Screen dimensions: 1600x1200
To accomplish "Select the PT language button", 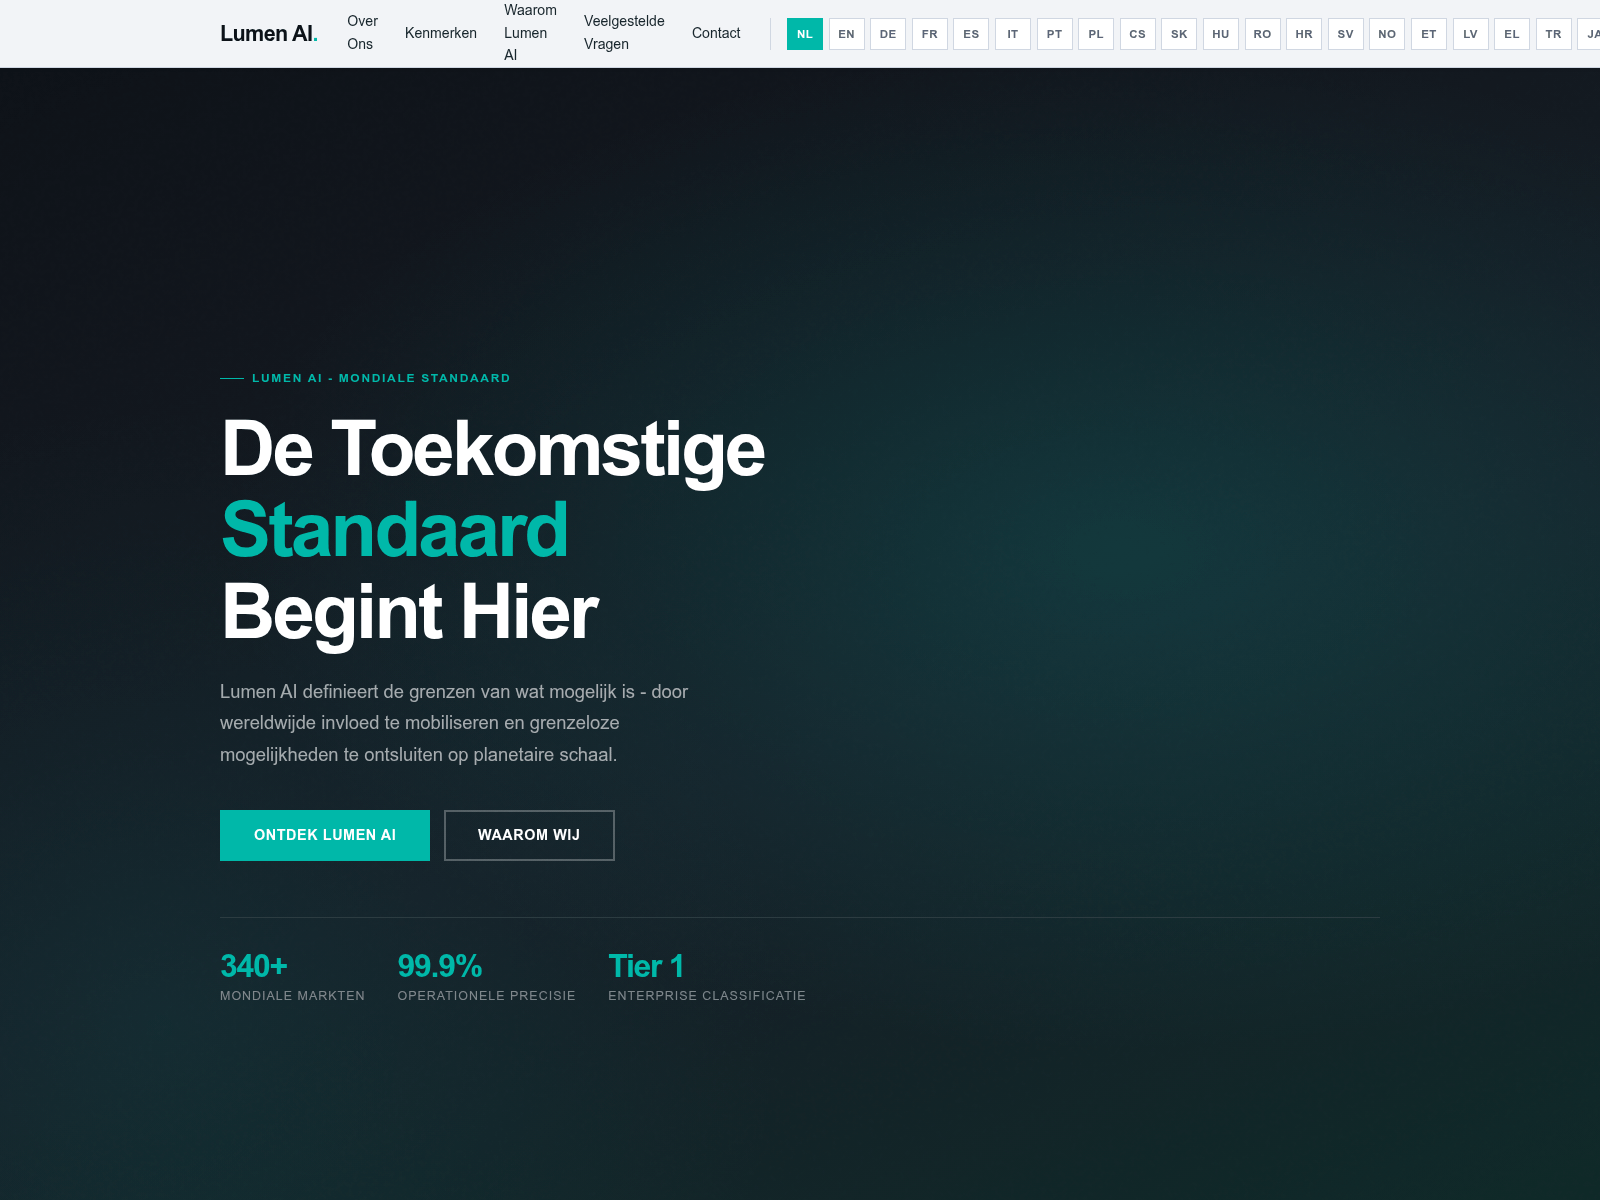I will coord(1055,34).
